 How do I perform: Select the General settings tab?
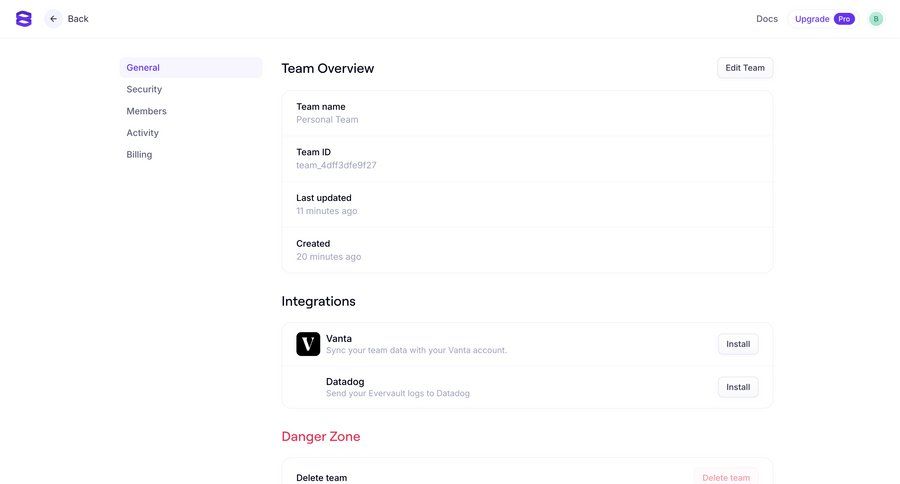[143, 68]
